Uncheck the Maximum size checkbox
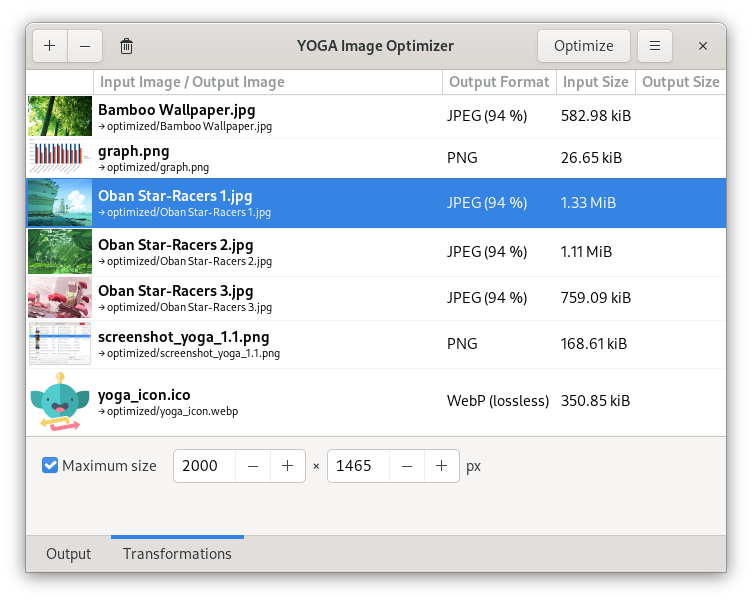 [50, 465]
